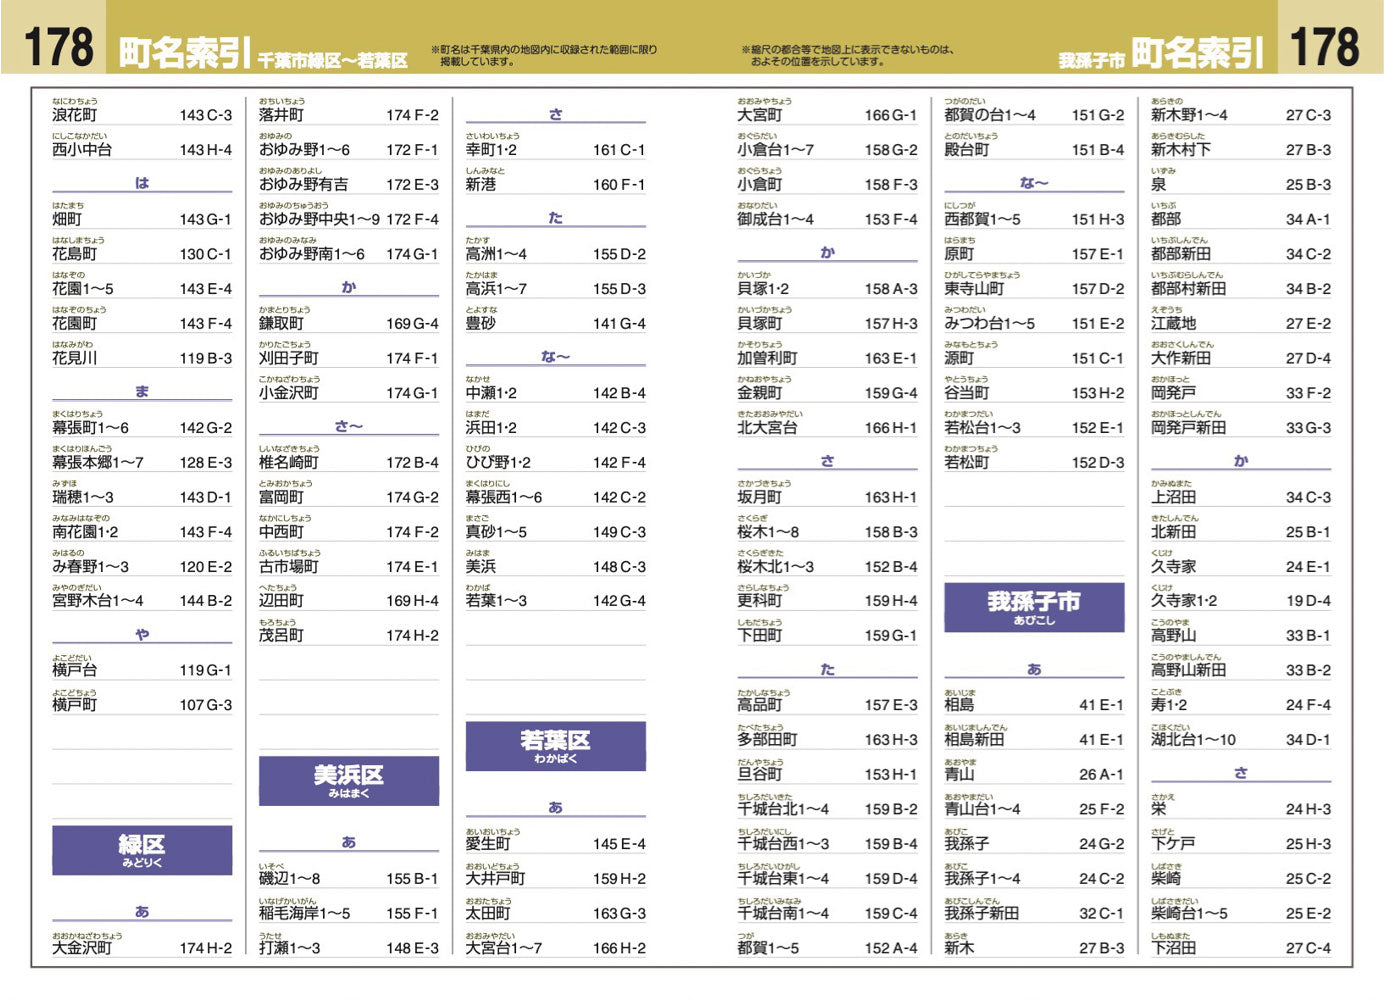Click the page number 178 on the right
1384x1000 pixels.
[x=1326, y=44]
